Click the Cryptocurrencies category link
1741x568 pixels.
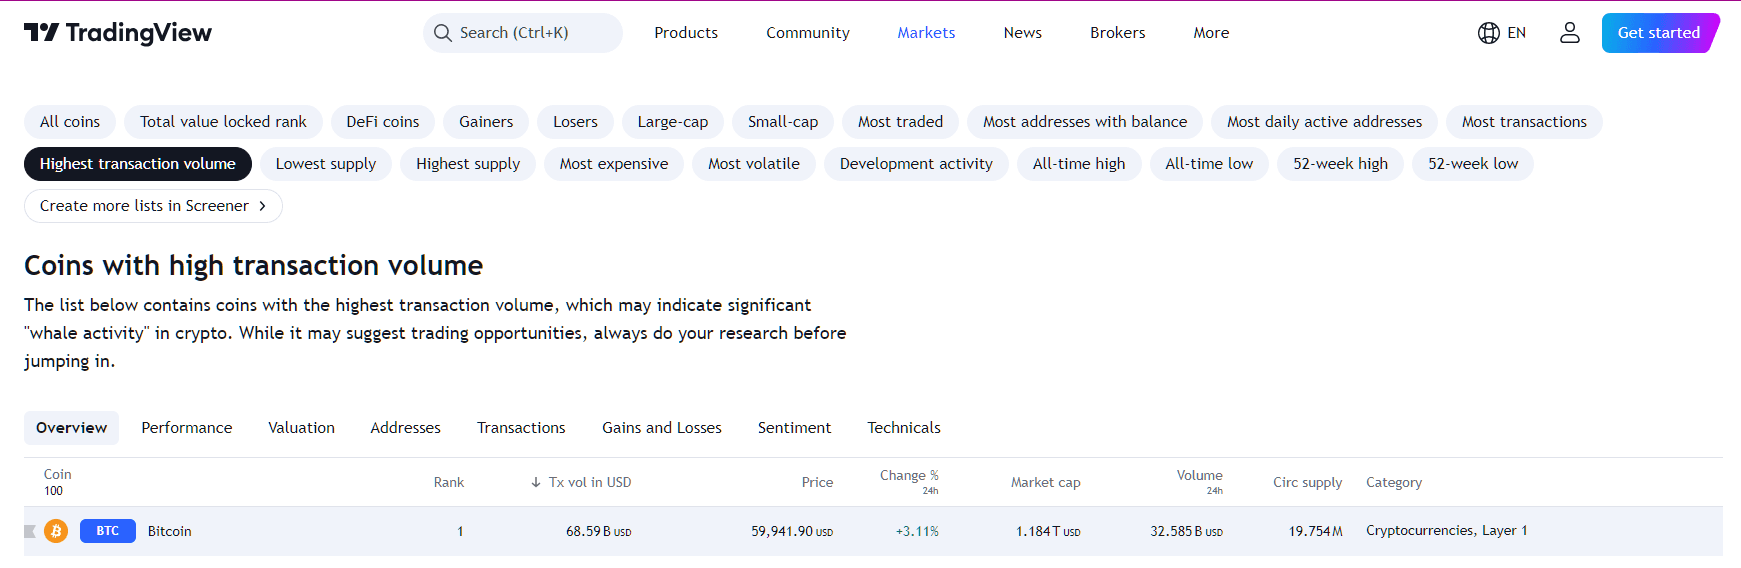coord(1420,531)
